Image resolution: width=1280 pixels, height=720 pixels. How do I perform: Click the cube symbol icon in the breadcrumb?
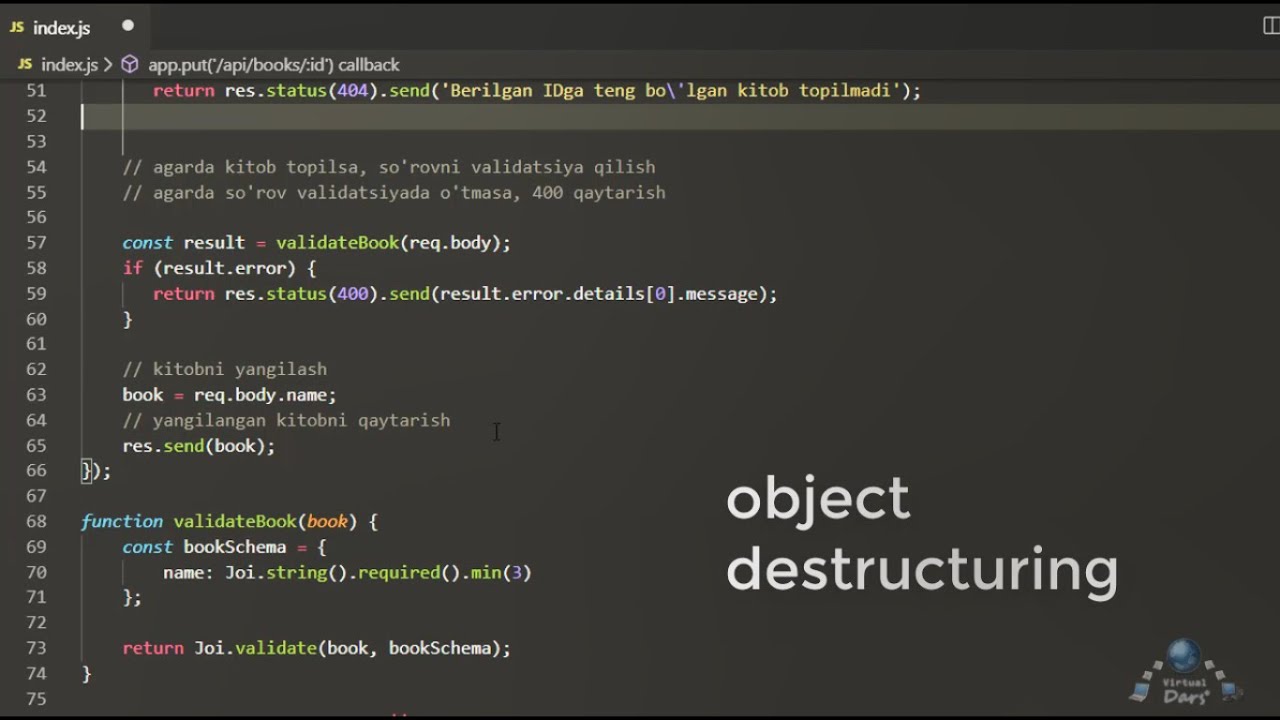pyautogui.click(x=130, y=64)
